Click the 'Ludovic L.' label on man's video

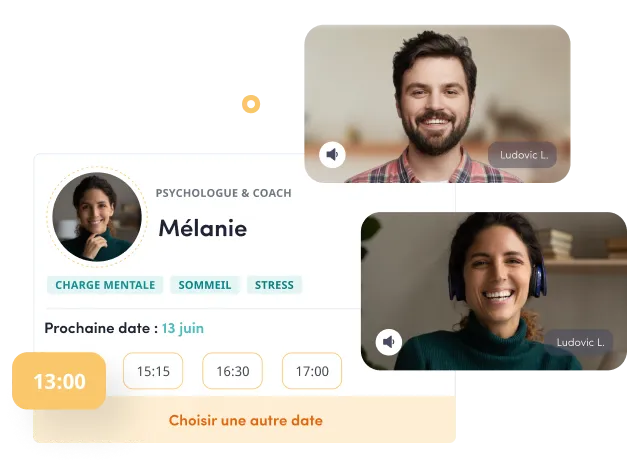tap(523, 155)
